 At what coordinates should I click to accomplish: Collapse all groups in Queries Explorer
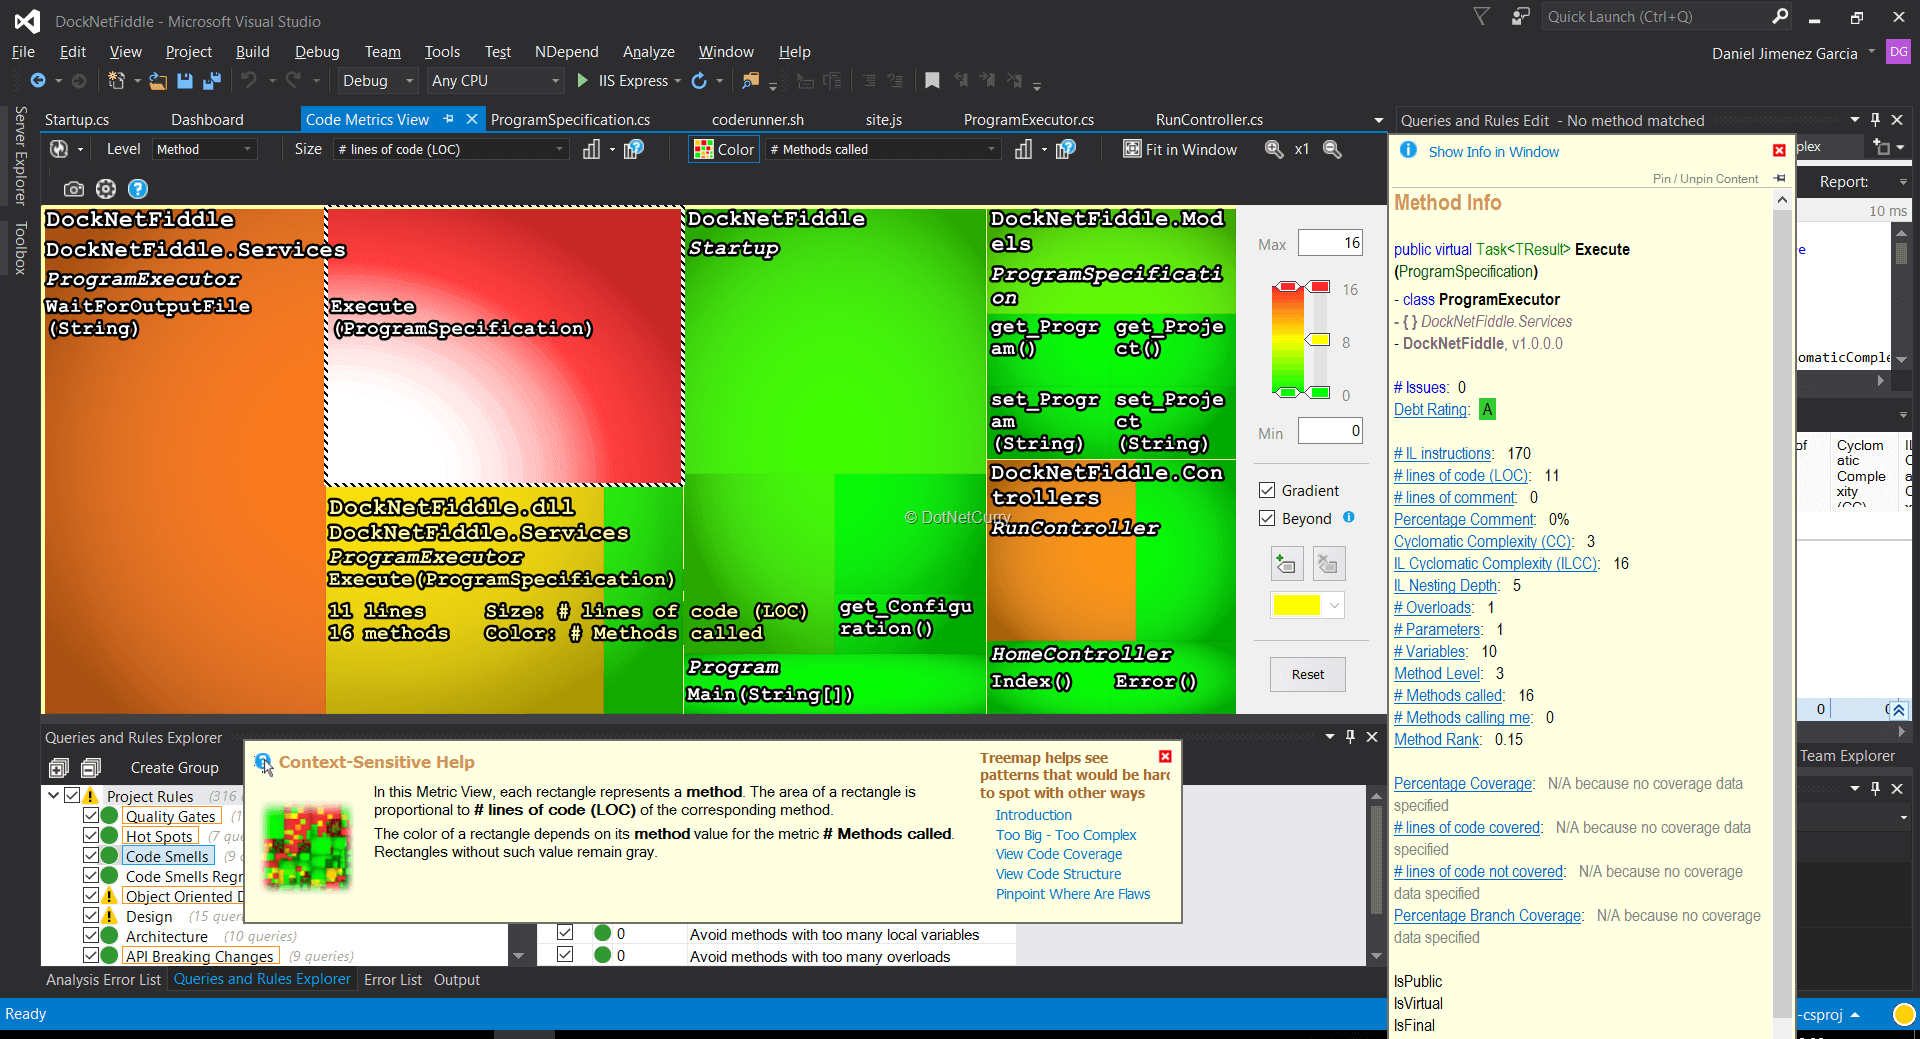(x=91, y=768)
